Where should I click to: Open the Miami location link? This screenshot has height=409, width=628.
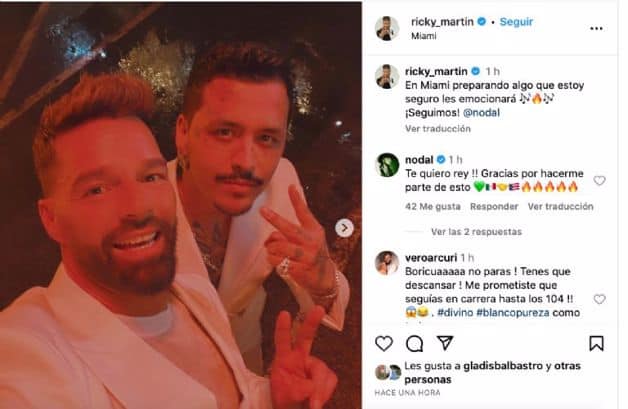tap(424, 36)
